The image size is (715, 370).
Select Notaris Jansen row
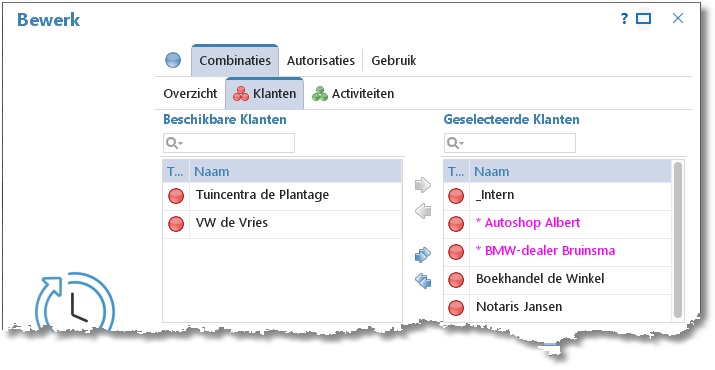click(557, 307)
